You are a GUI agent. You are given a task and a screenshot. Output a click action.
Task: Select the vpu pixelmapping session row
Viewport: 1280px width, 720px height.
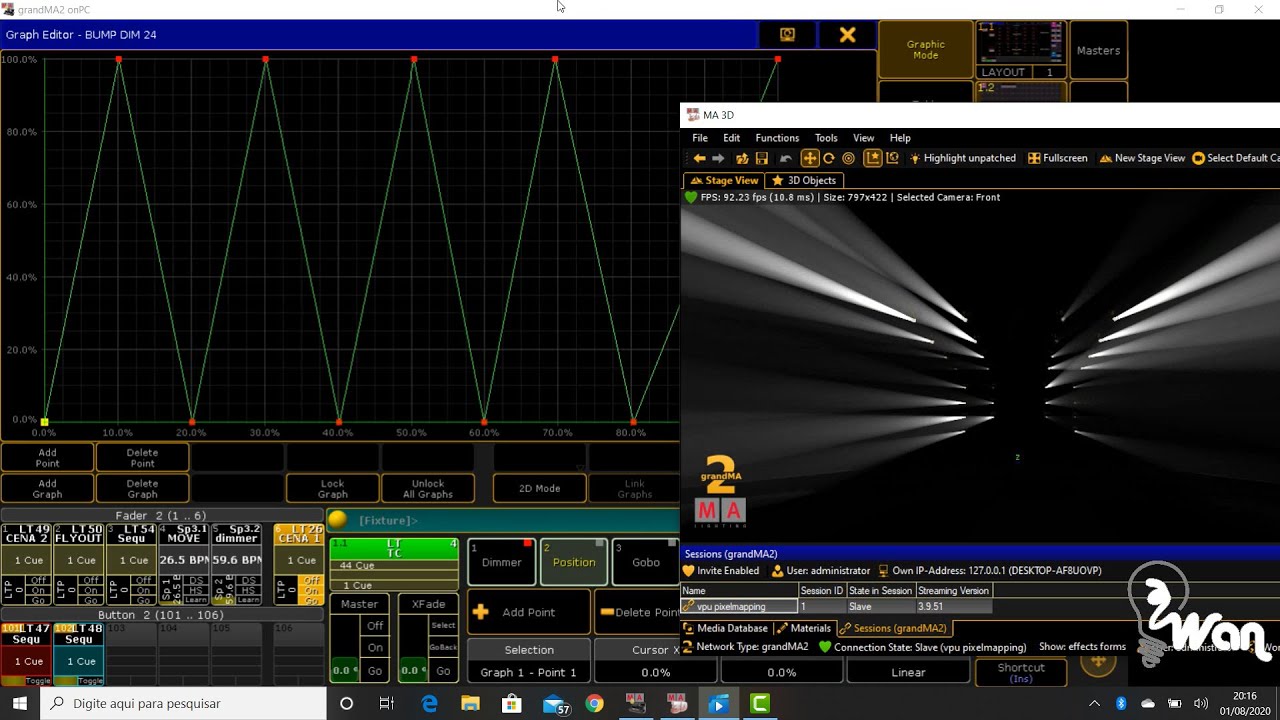837,606
